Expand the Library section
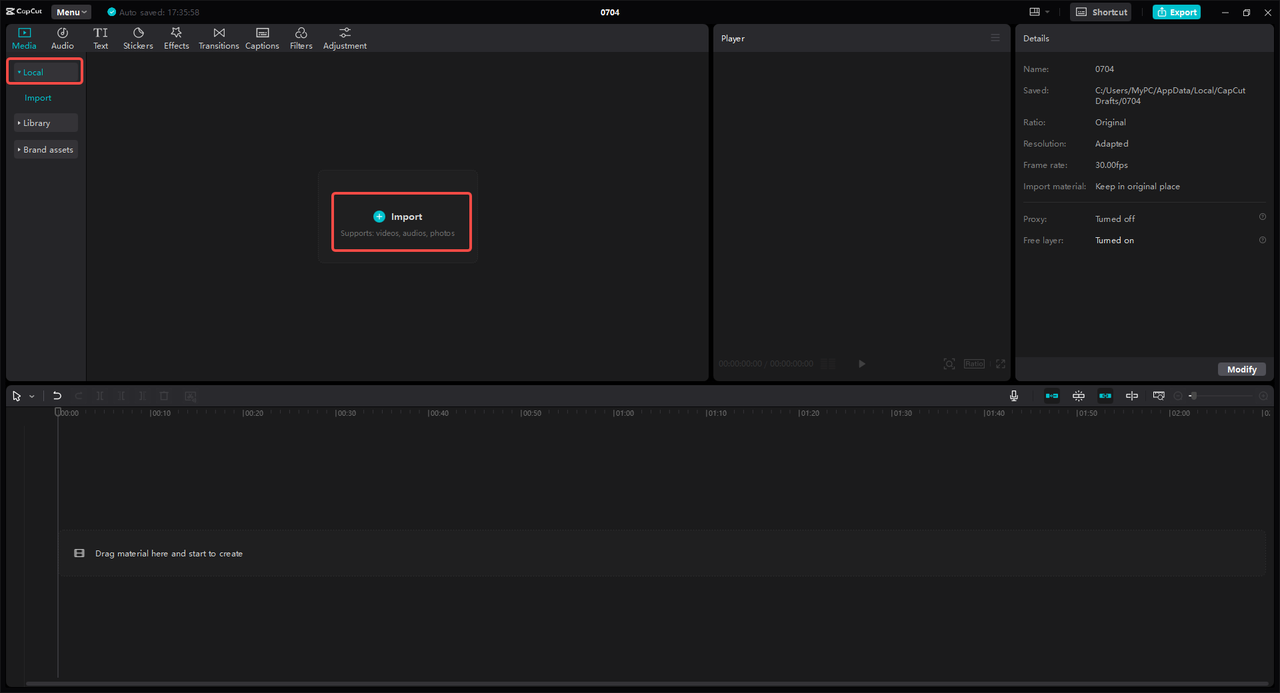 tap(45, 123)
